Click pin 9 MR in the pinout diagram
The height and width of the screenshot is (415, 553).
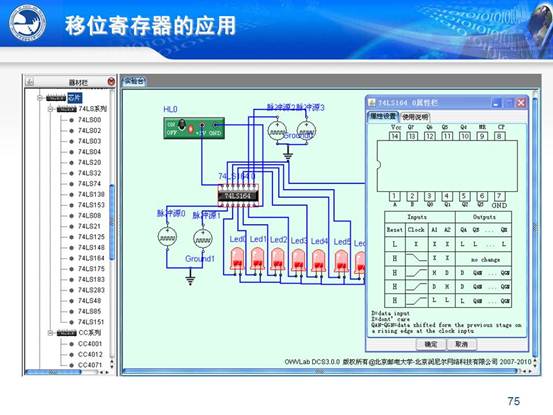pos(482,136)
